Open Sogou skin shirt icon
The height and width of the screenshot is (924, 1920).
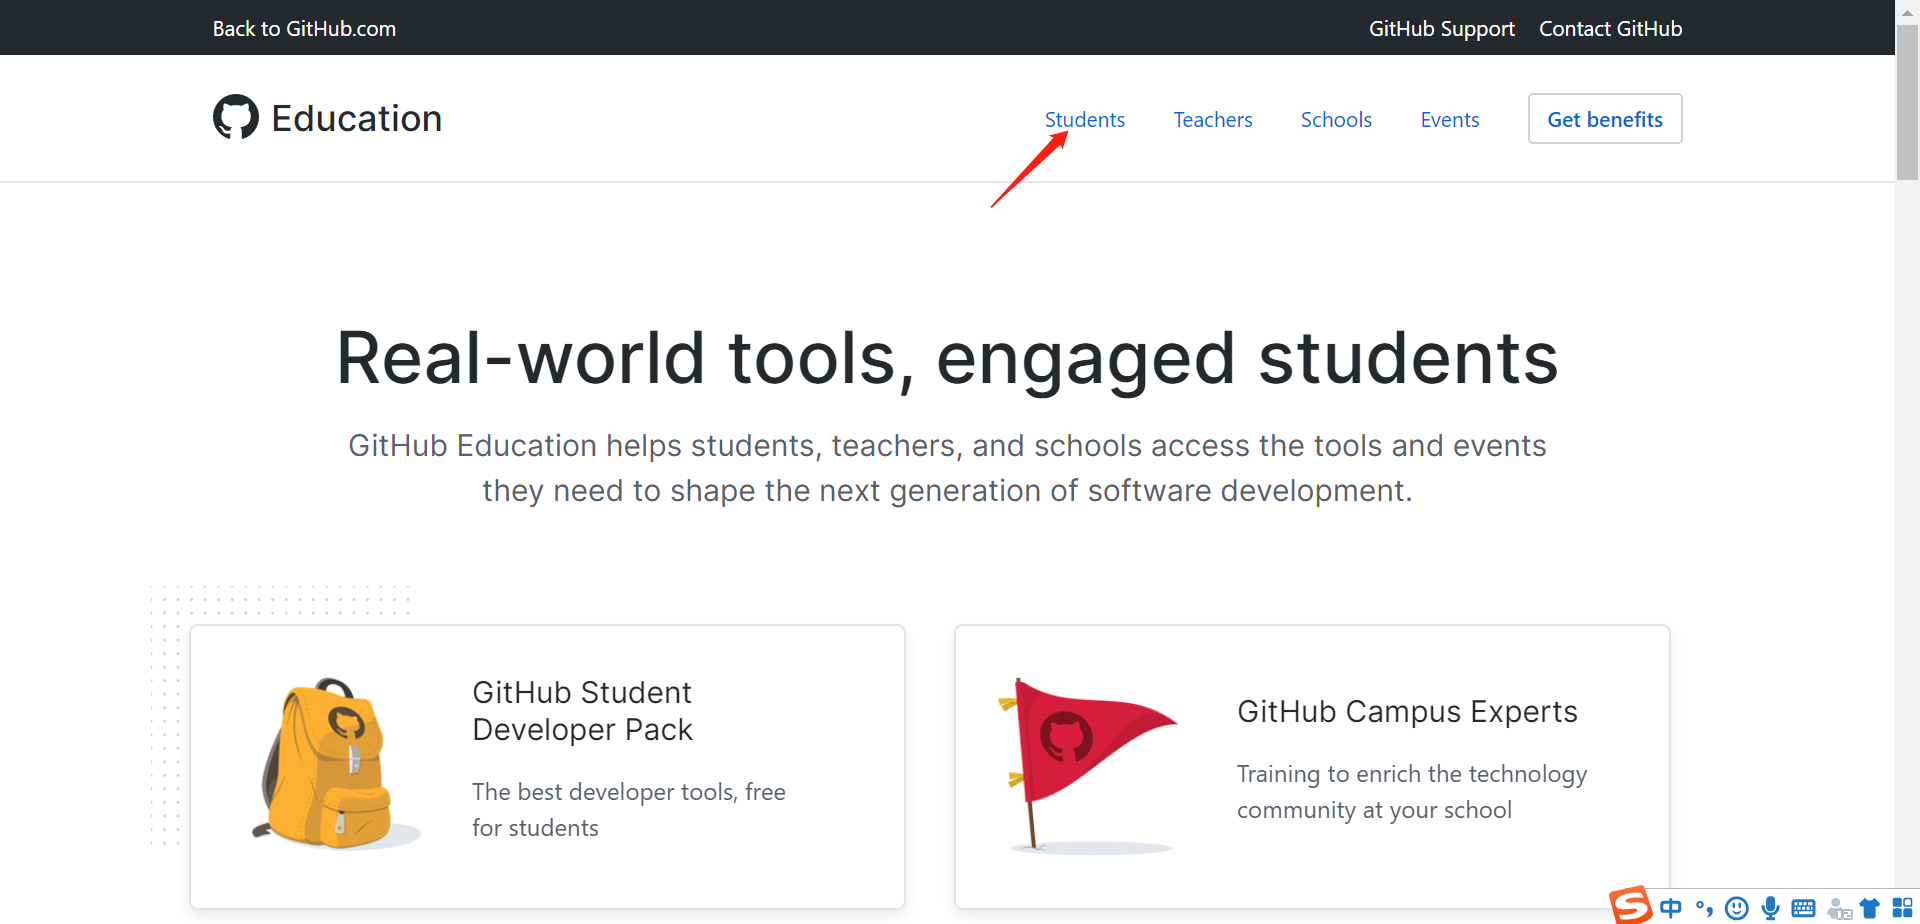pos(1870,908)
